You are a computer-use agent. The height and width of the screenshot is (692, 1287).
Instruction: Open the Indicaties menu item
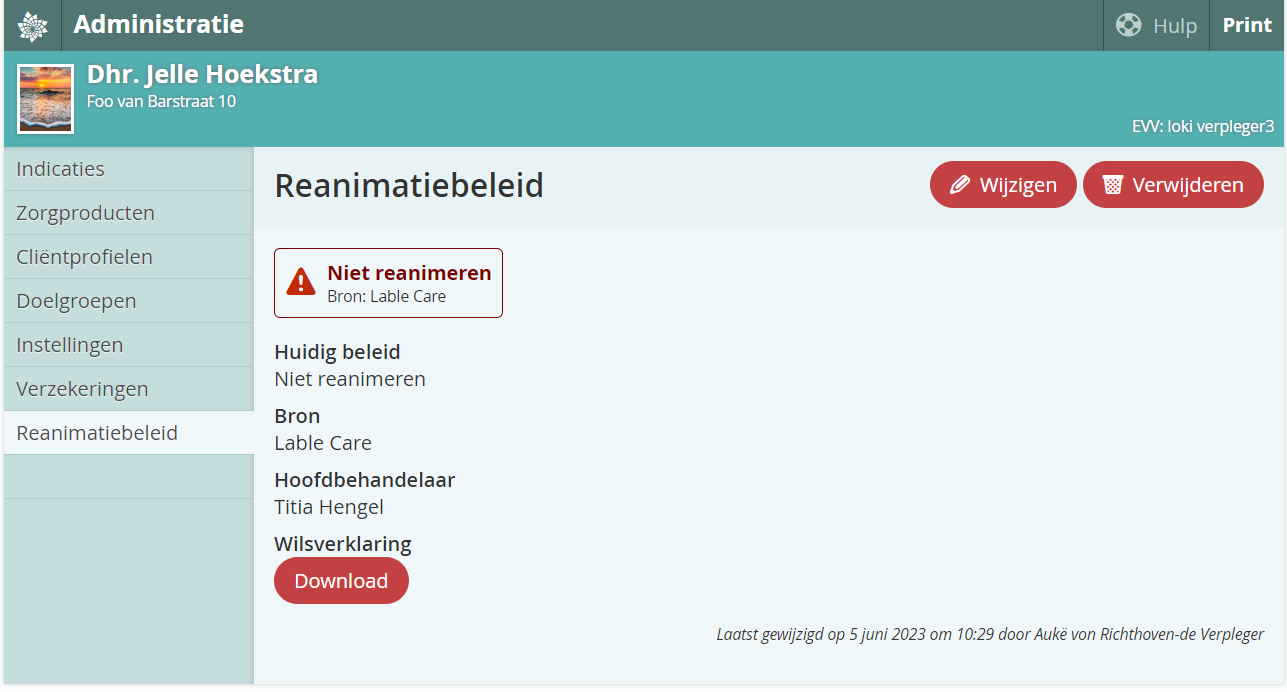pyautogui.click(x=60, y=169)
